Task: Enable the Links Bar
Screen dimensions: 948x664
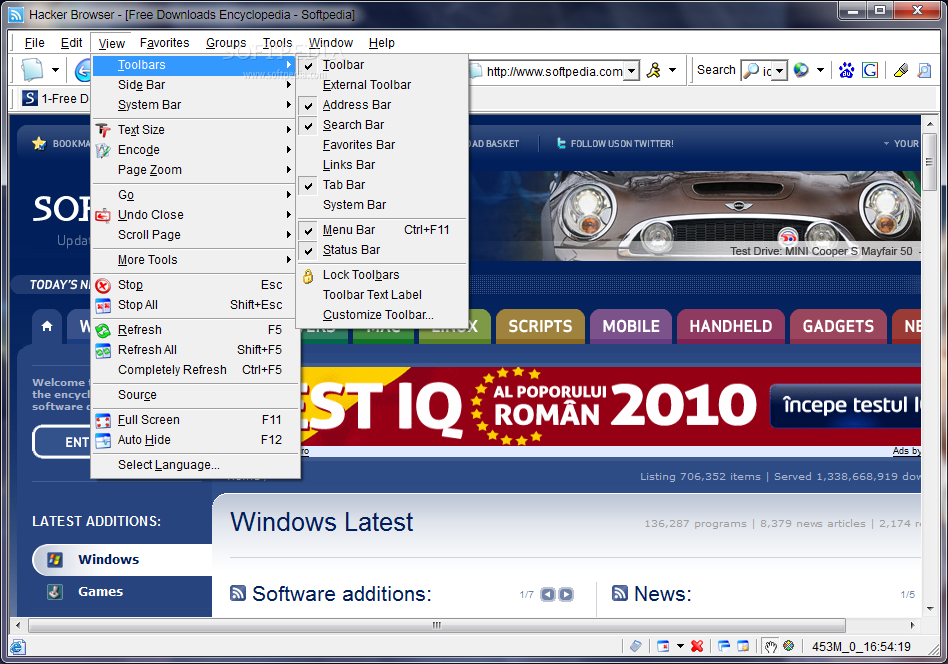Action: [x=383, y=164]
